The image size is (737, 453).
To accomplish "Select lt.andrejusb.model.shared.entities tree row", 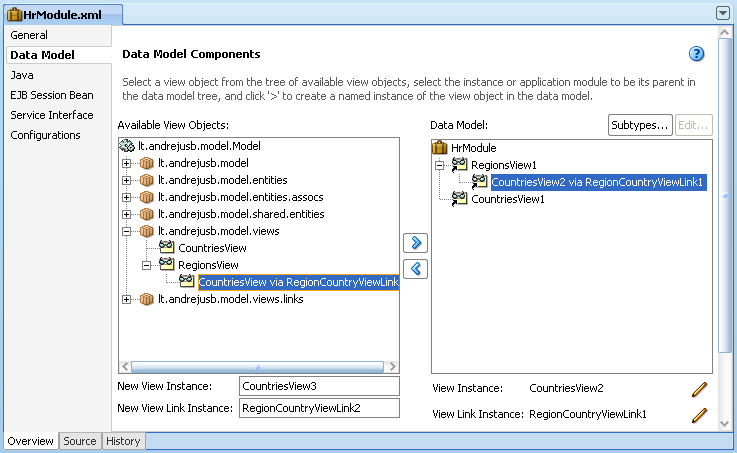I will click(x=241, y=214).
